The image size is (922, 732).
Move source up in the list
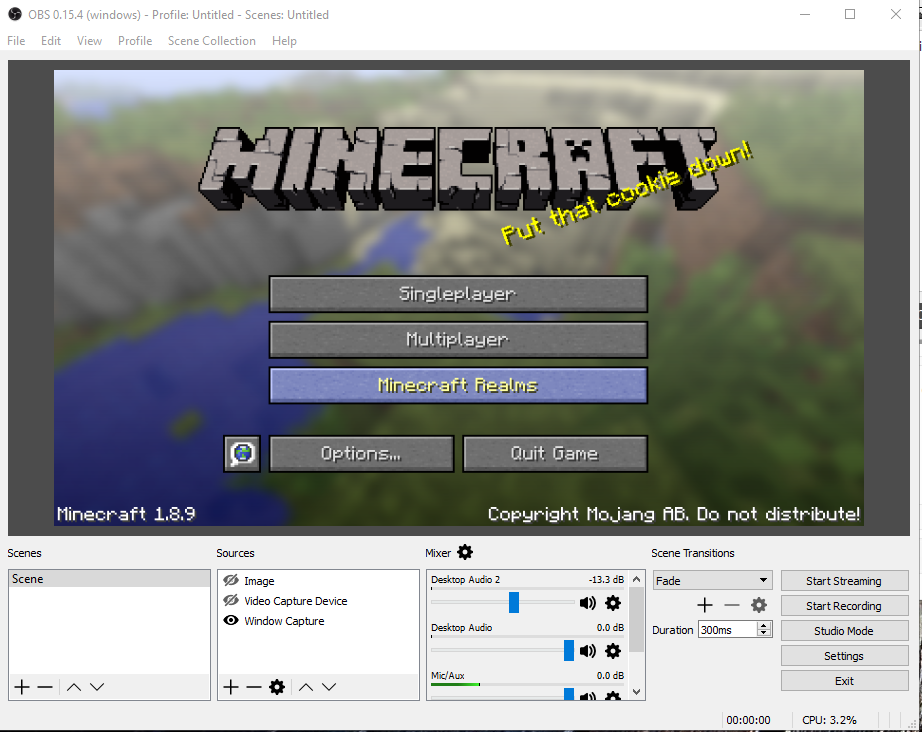point(306,687)
